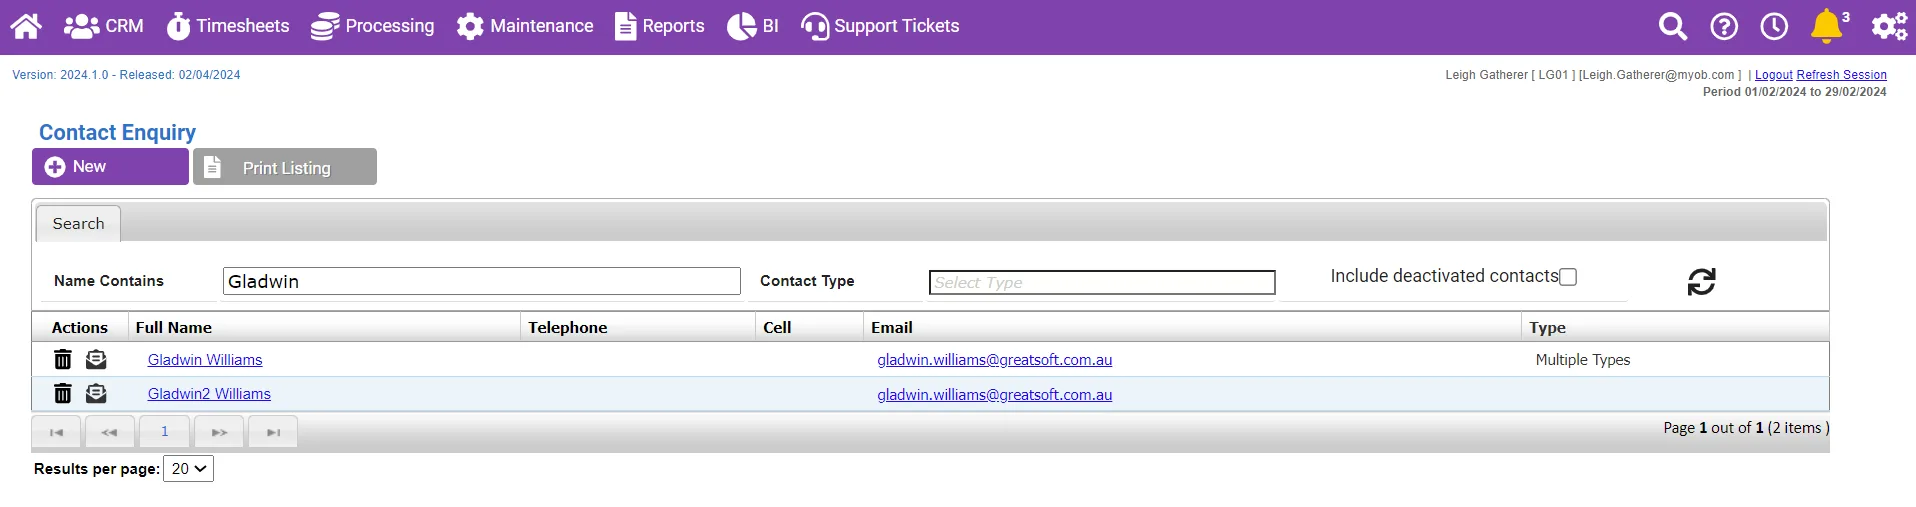Go to the last page button
Image resolution: width=1916 pixels, height=507 pixels.
pyautogui.click(x=273, y=432)
